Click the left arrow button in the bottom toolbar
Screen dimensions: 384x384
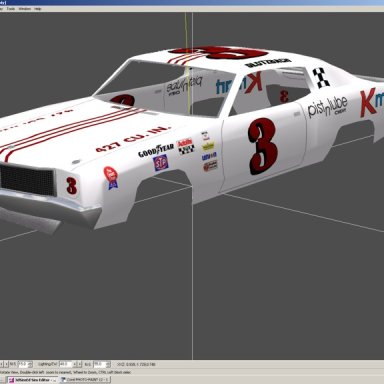2,364
